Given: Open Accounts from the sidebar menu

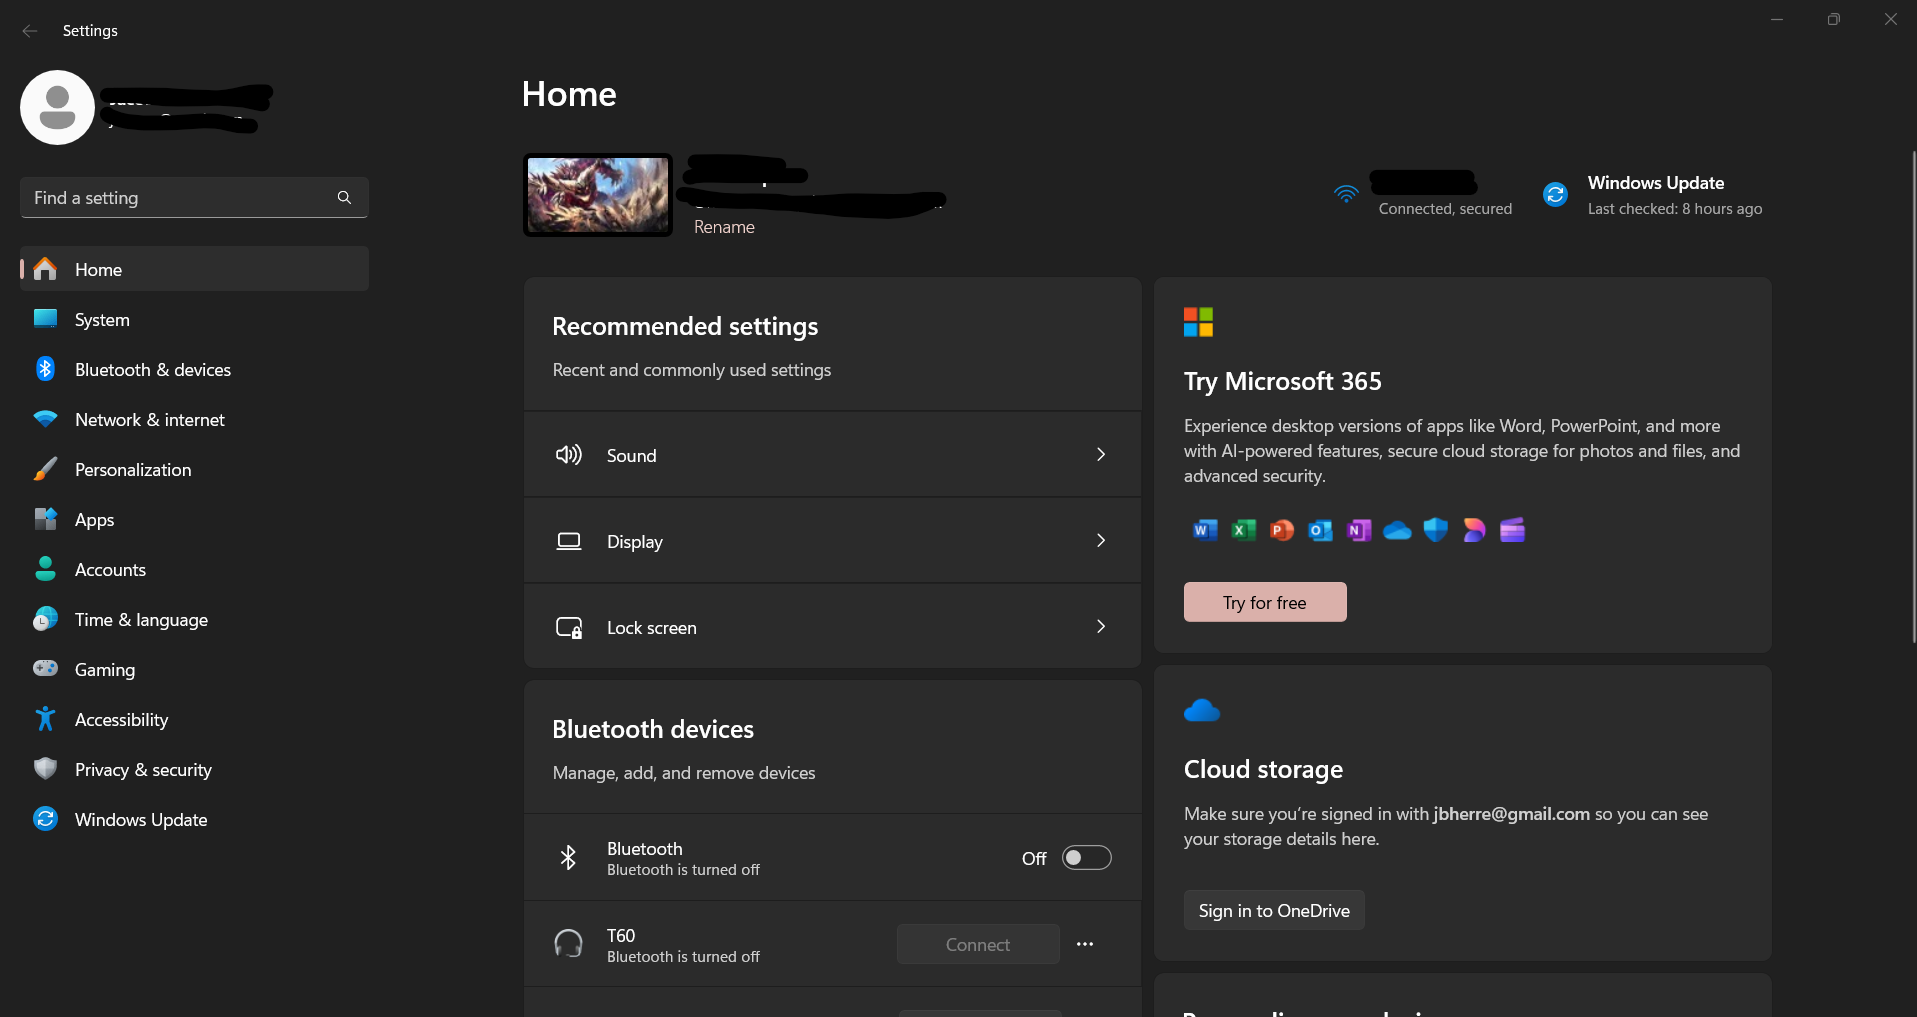Looking at the screenshot, I should (110, 569).
